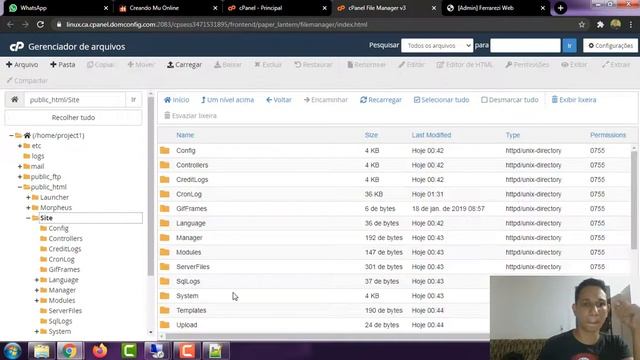Expand the etc folder in tree
Image resolution: width=640 pixels, height=360 pixels.
click(20, 146)
